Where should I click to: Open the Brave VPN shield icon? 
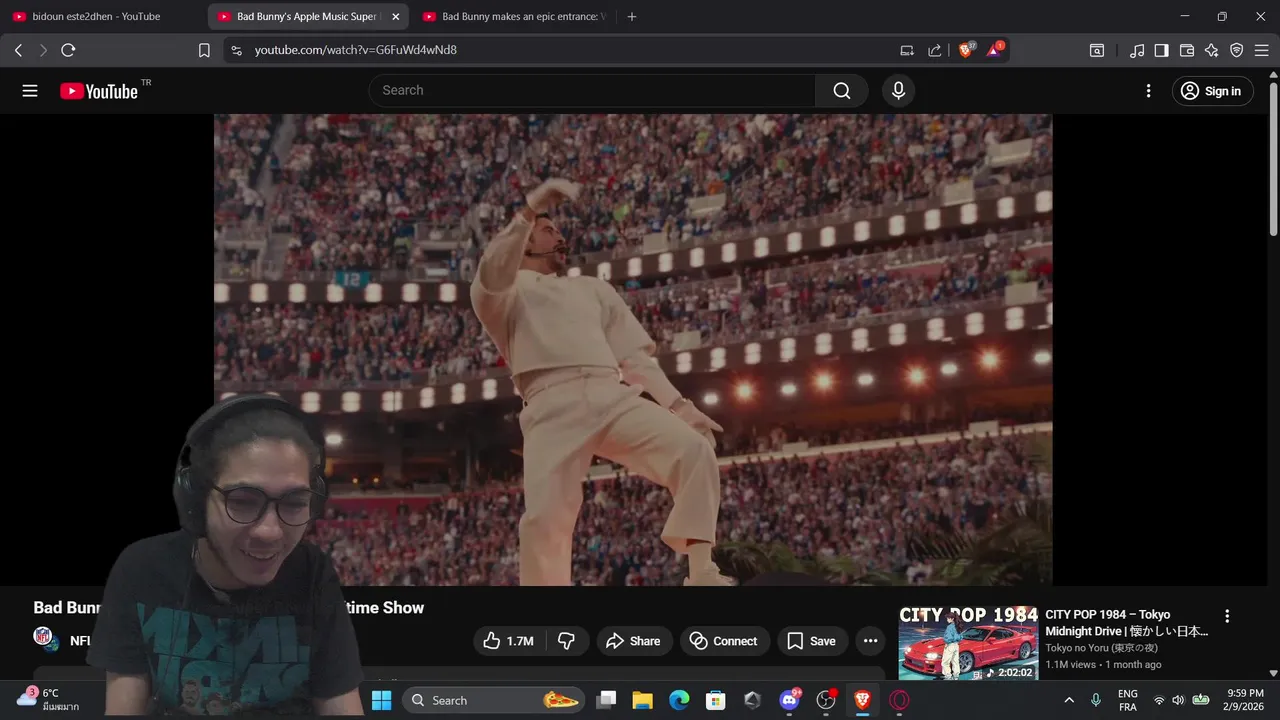[1237, 50]
